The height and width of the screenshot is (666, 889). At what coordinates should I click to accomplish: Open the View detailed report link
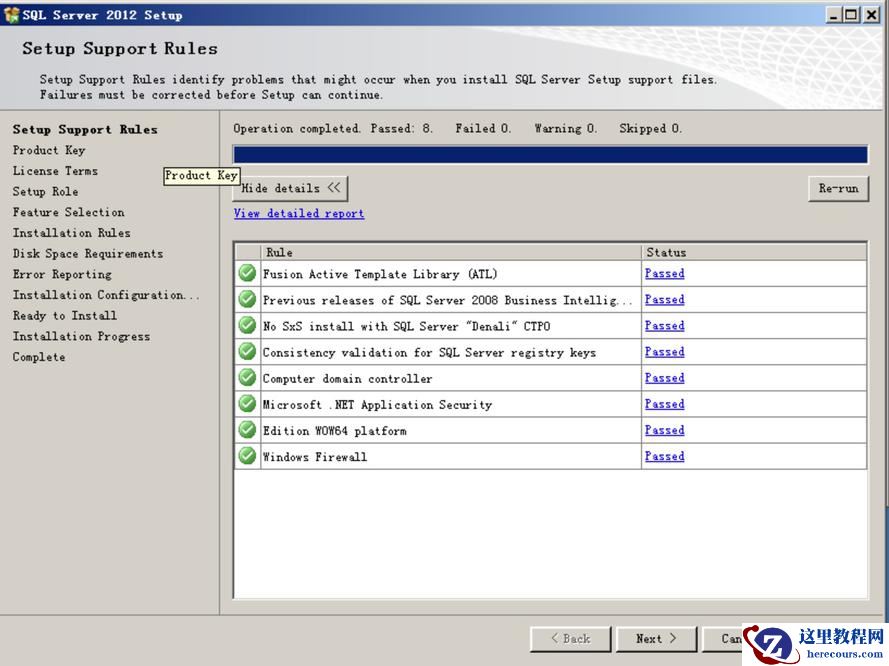pos(298,214)
